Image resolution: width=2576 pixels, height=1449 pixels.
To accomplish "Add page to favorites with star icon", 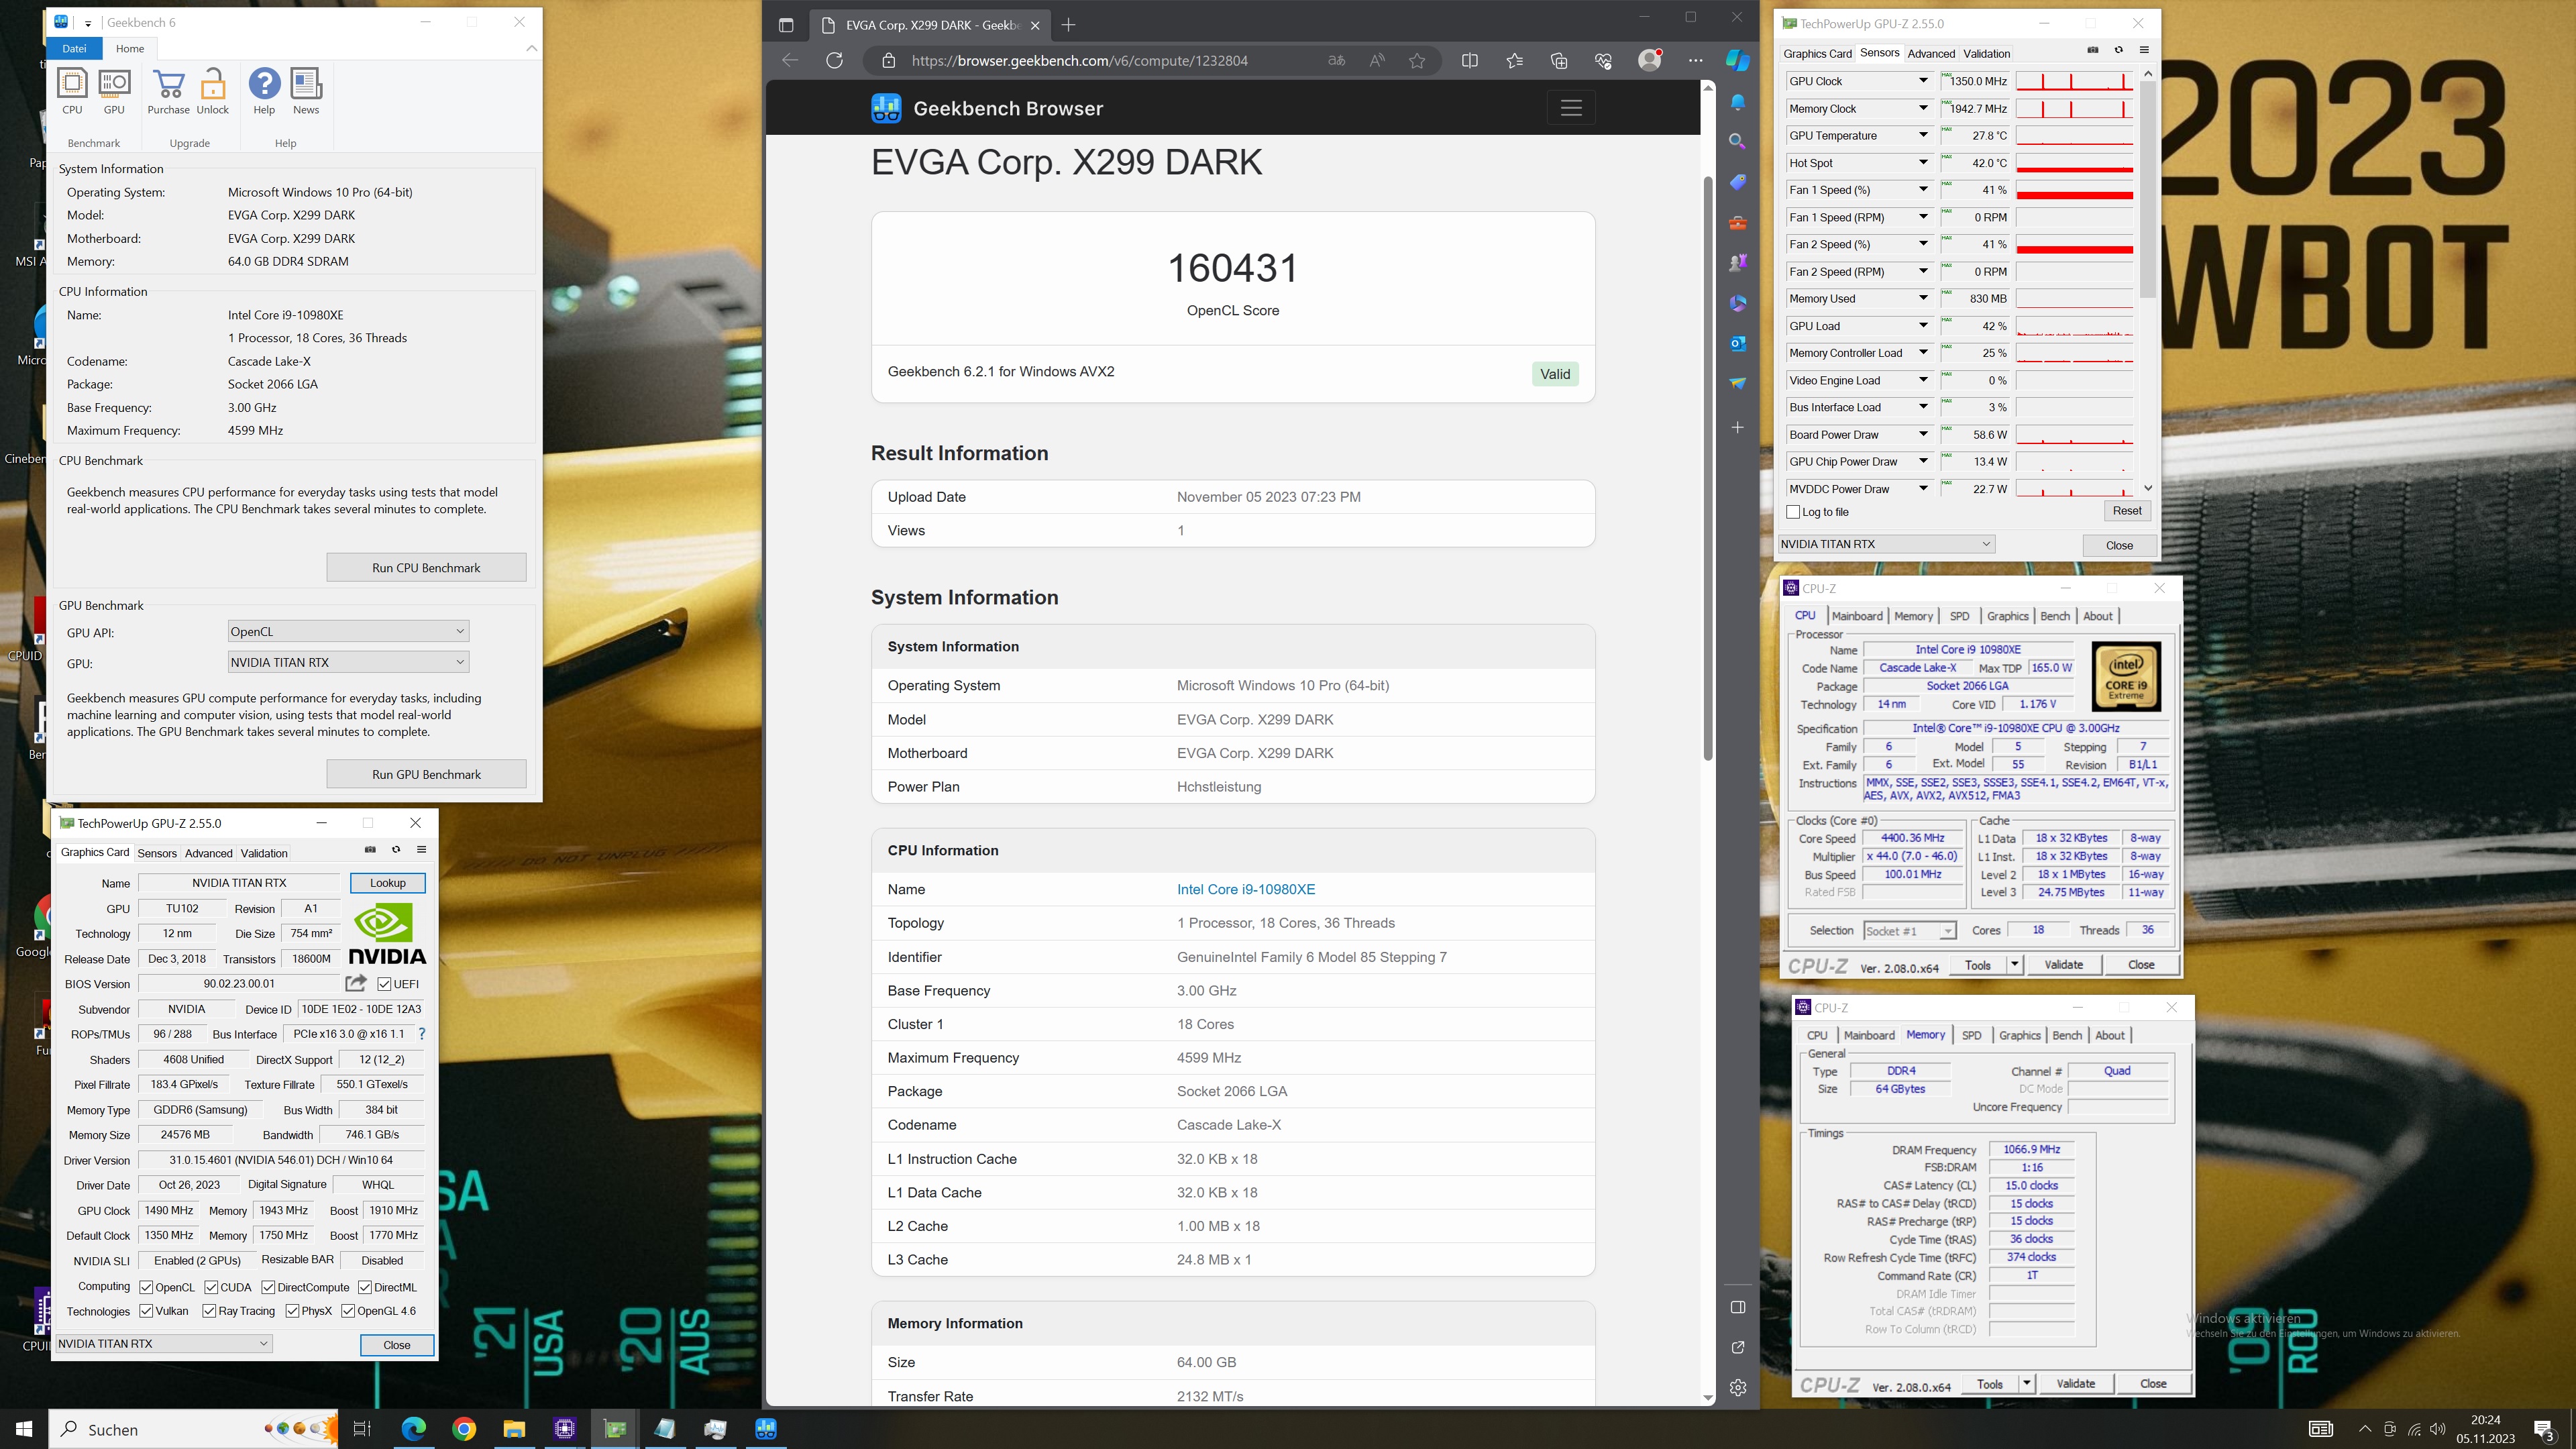I will [x=1417, y=61].
